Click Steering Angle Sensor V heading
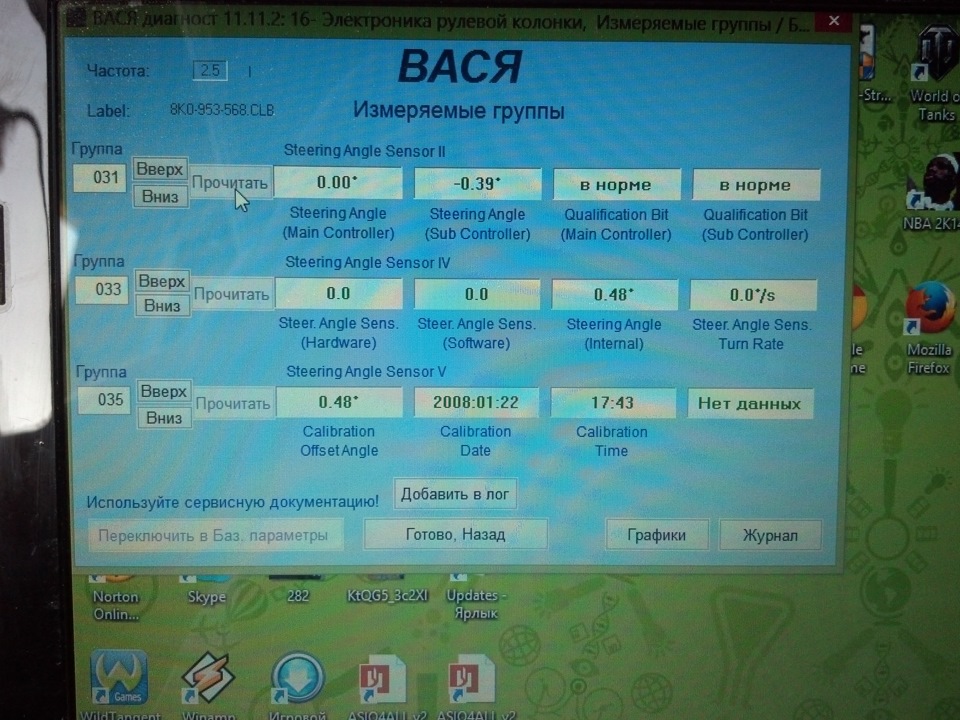 366,372
